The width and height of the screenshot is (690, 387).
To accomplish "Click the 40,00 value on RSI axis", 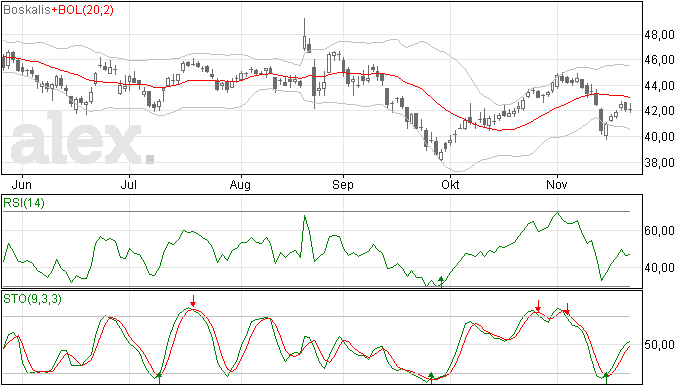I will click(x=659, y=268).
